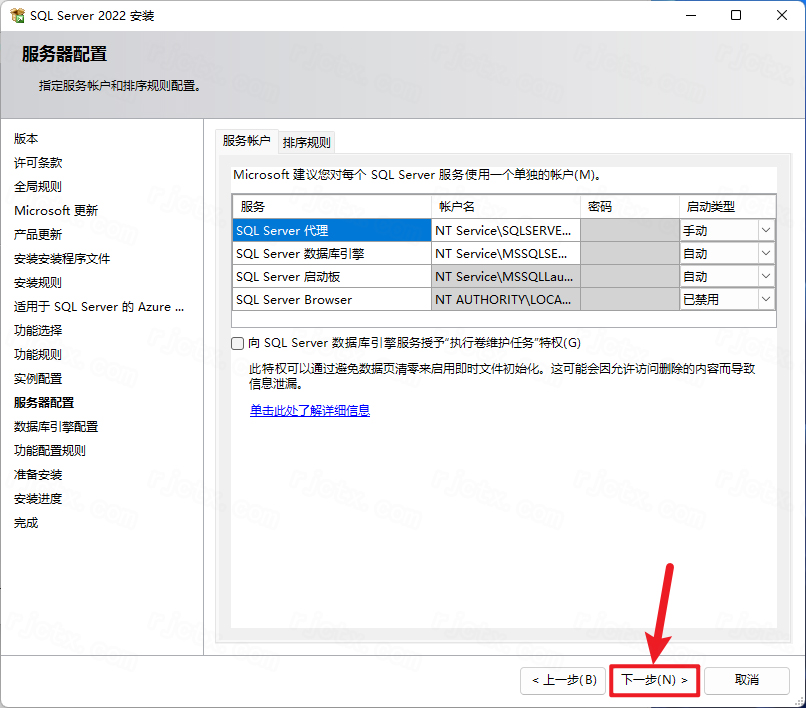The width and height of the screenshot is (806, 708).
Task: Click the 密码 column header
Action: [x=630, y=207]
